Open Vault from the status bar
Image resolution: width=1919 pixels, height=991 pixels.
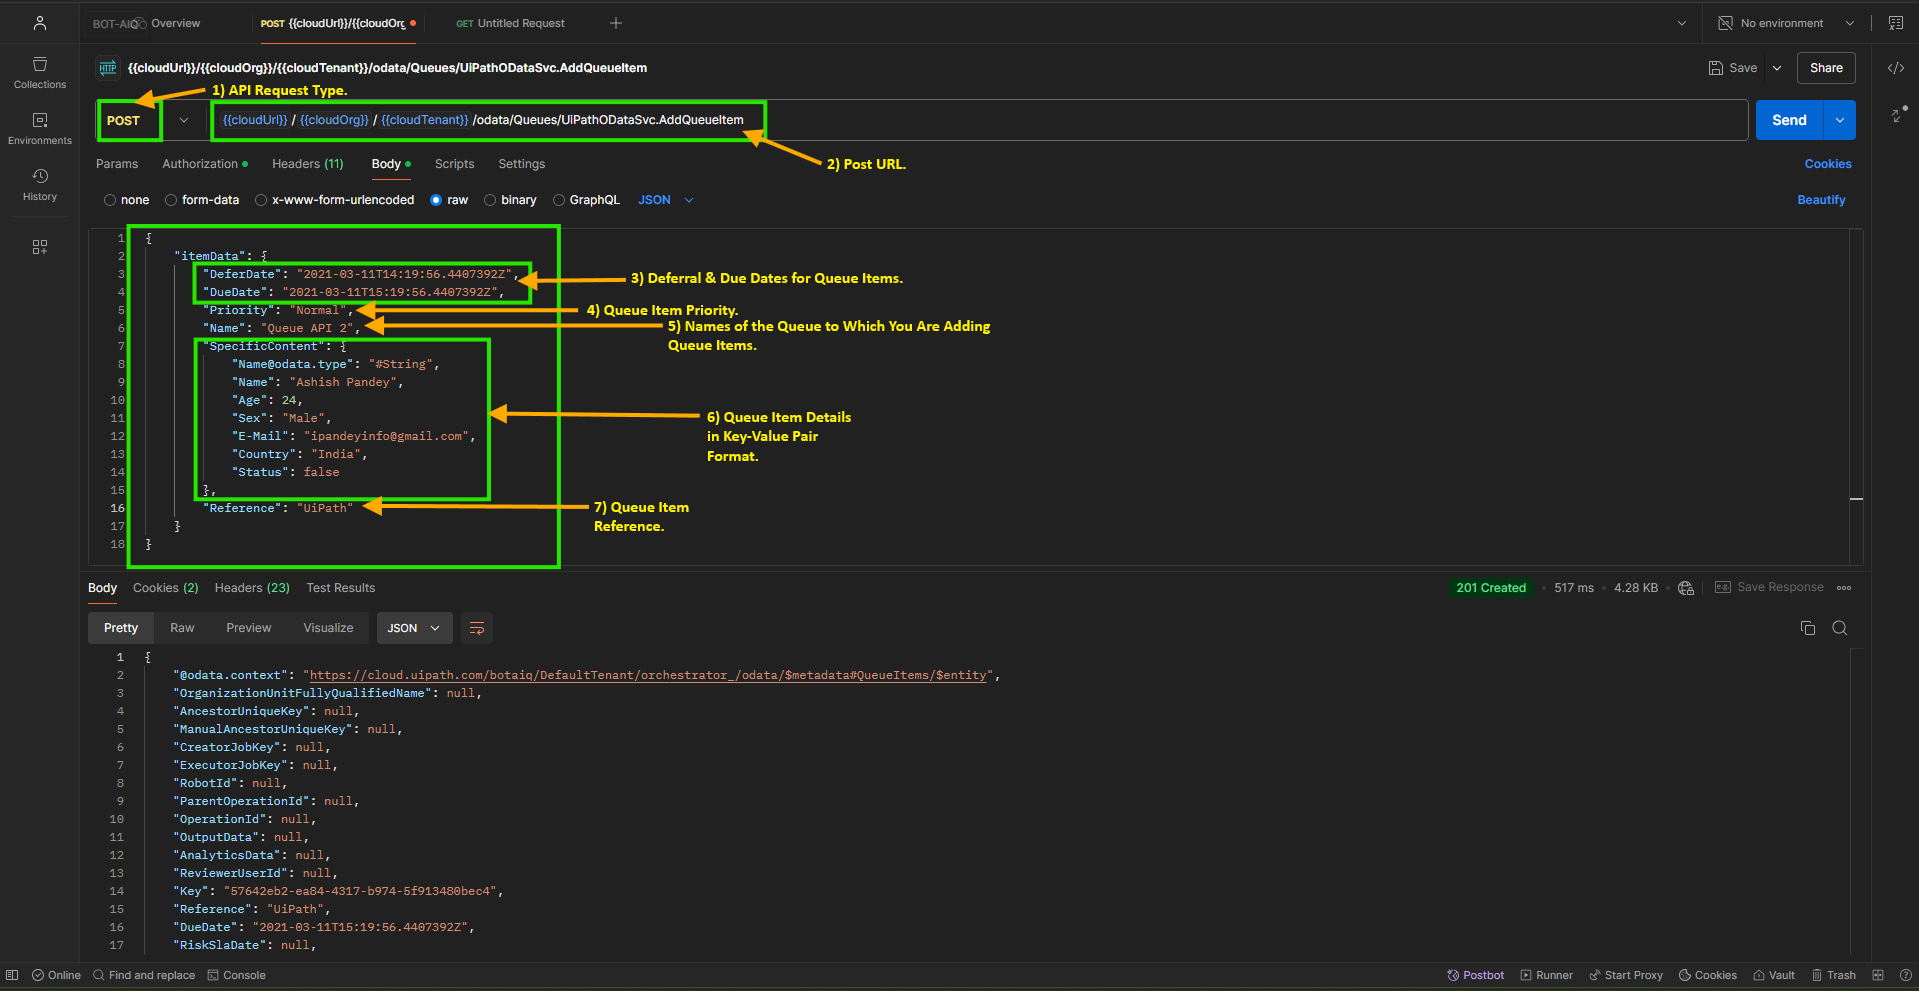tap(1774, 975)
